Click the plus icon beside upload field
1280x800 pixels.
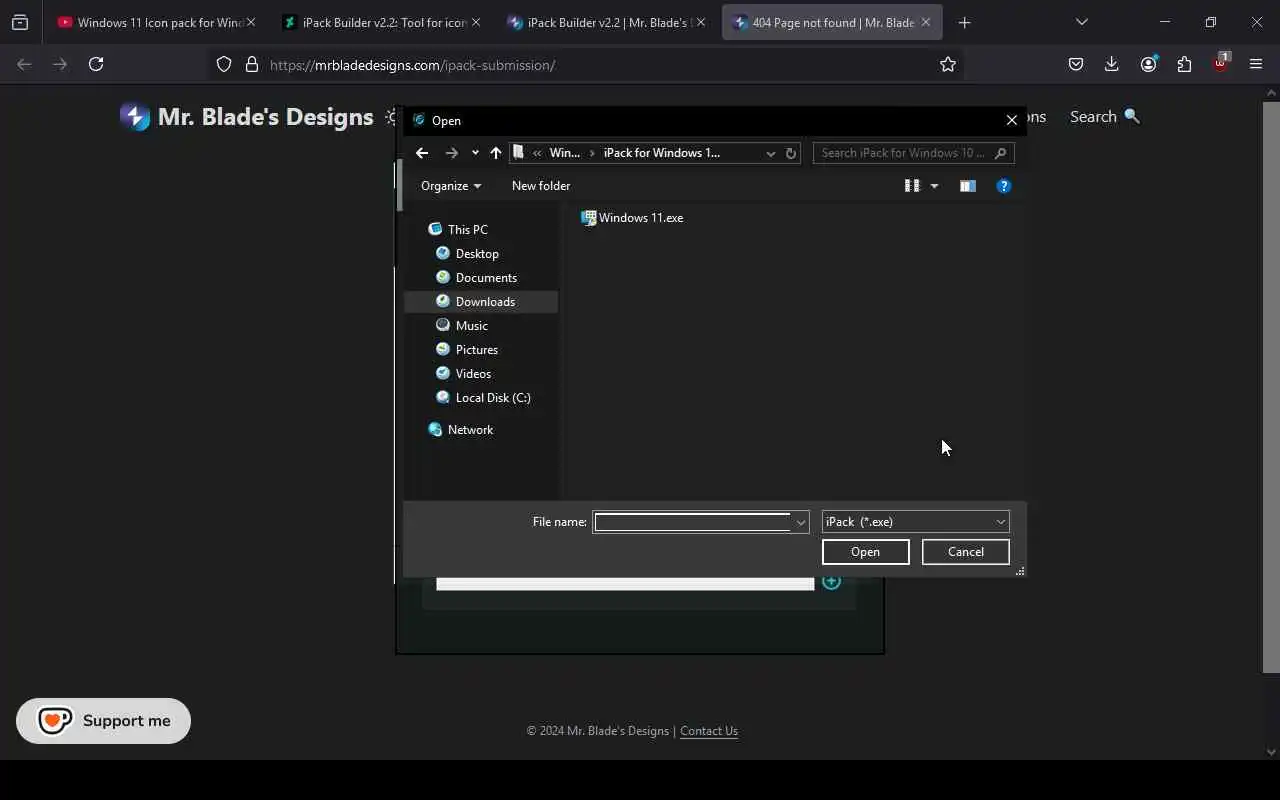click(x=831, y=581)
